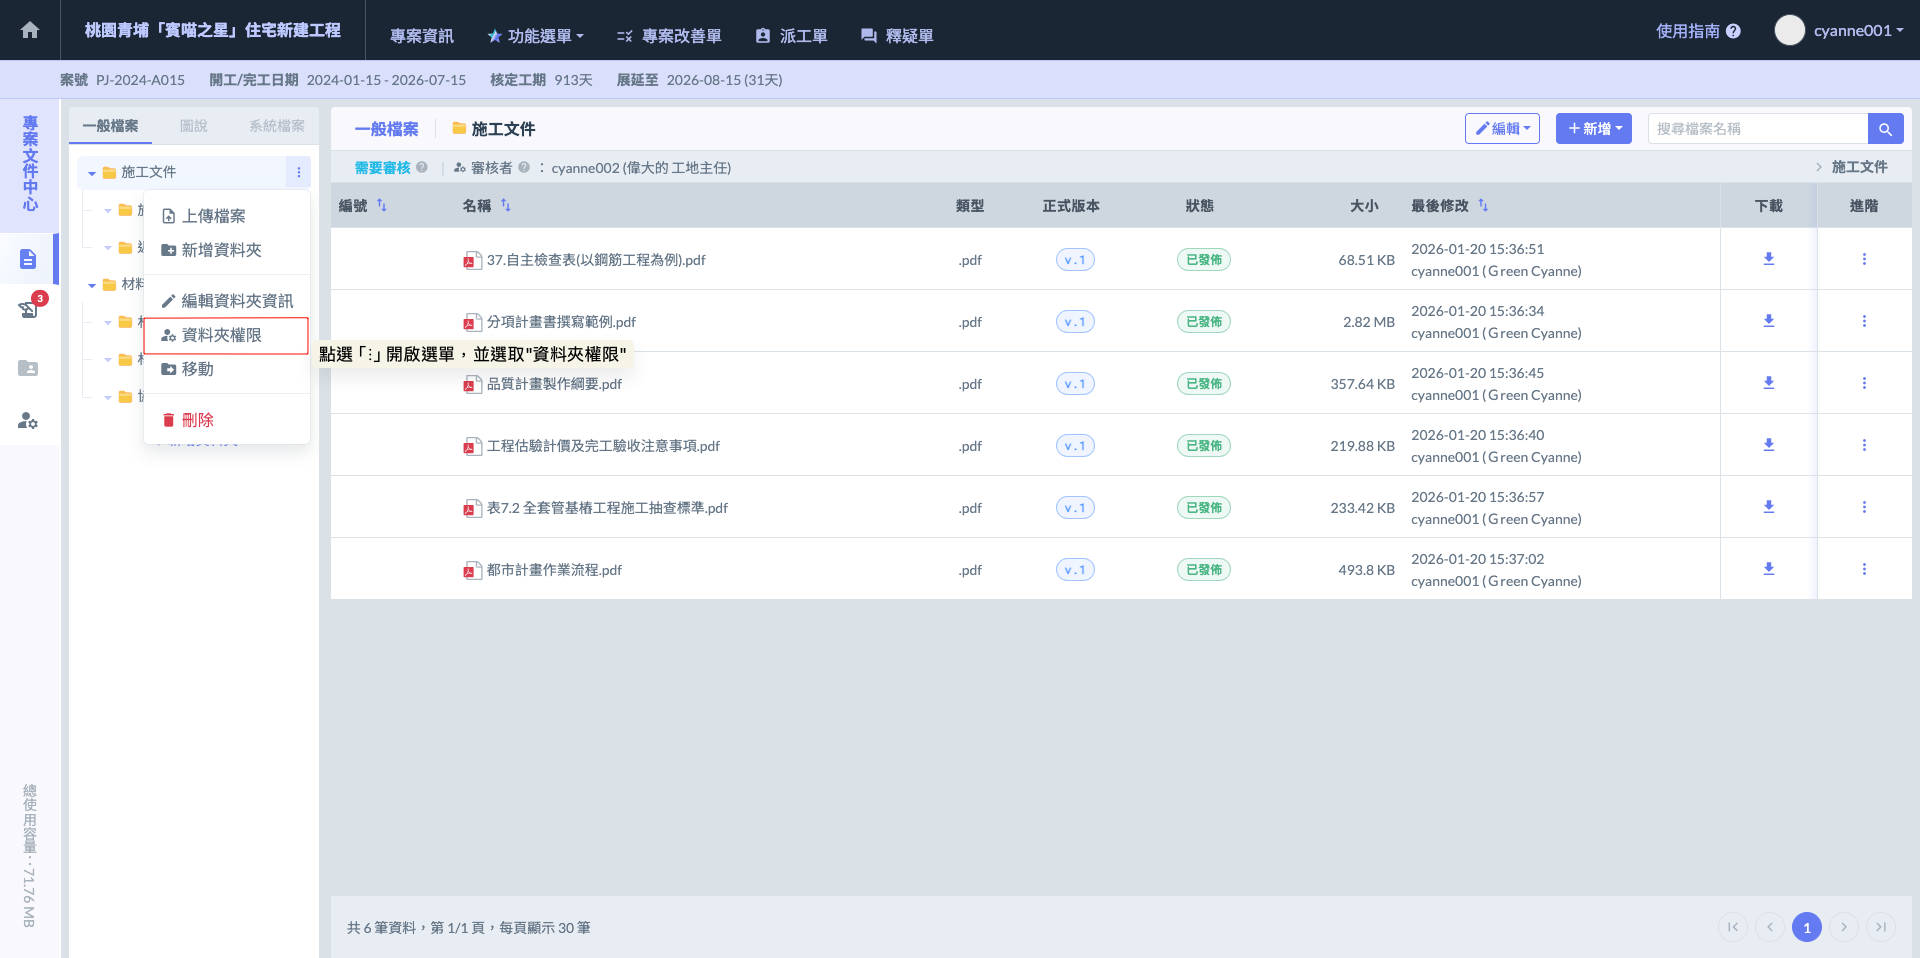Switch to the 圖說 tab
1920x958 pixels.
click(x=194, y=126)
